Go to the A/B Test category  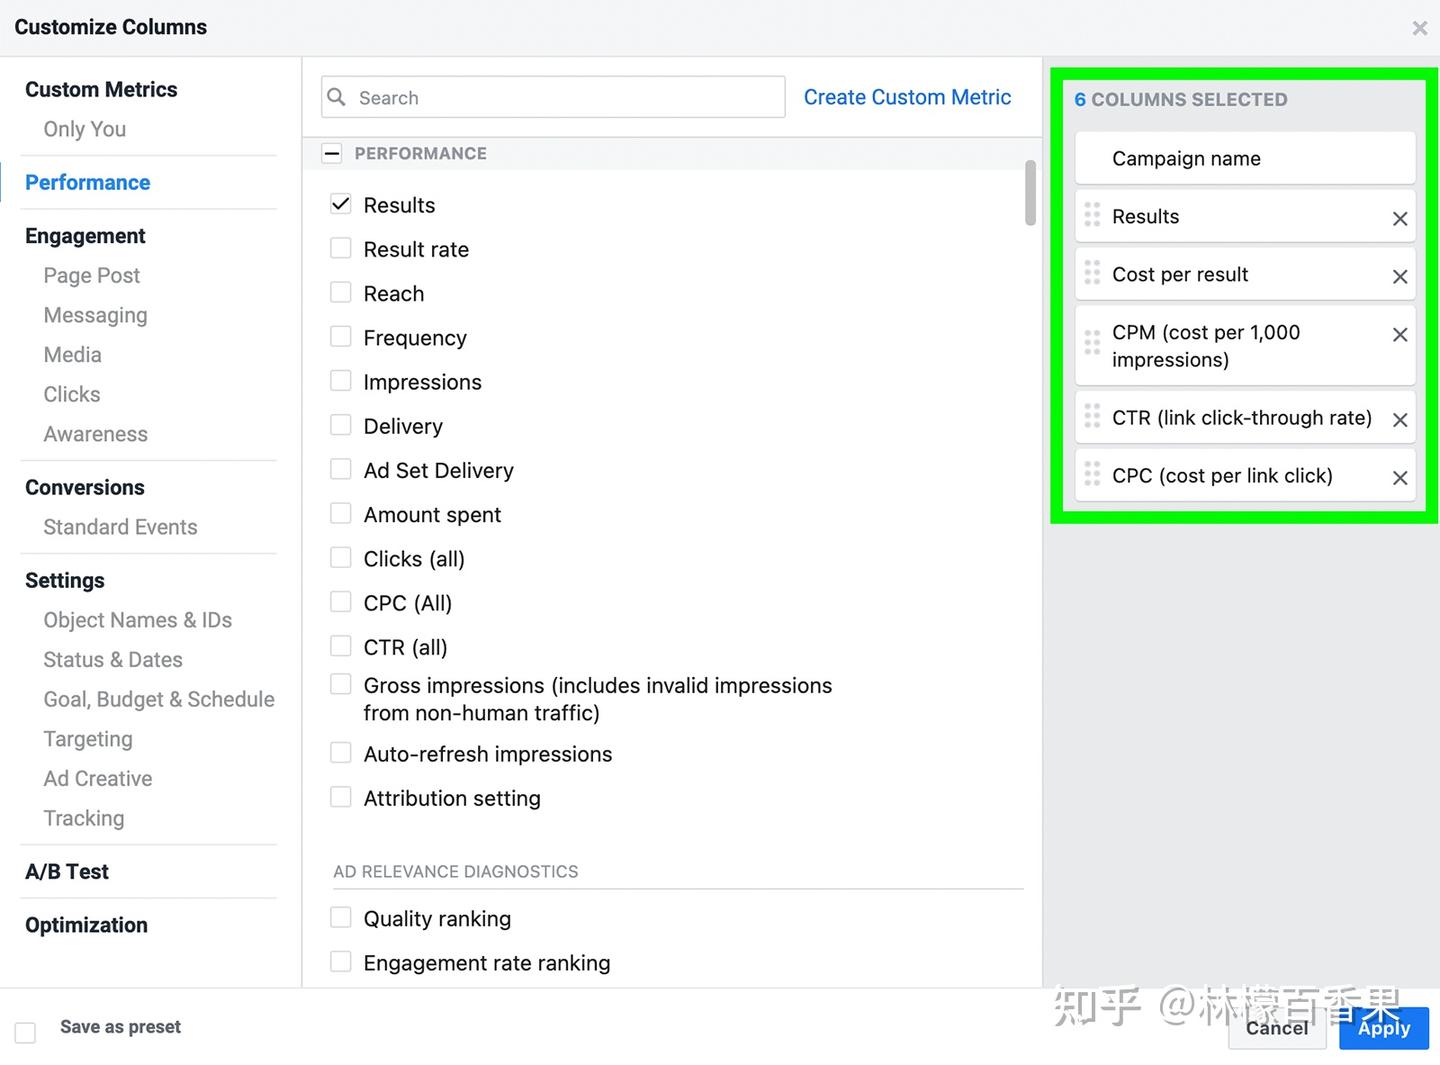(67, 872)
